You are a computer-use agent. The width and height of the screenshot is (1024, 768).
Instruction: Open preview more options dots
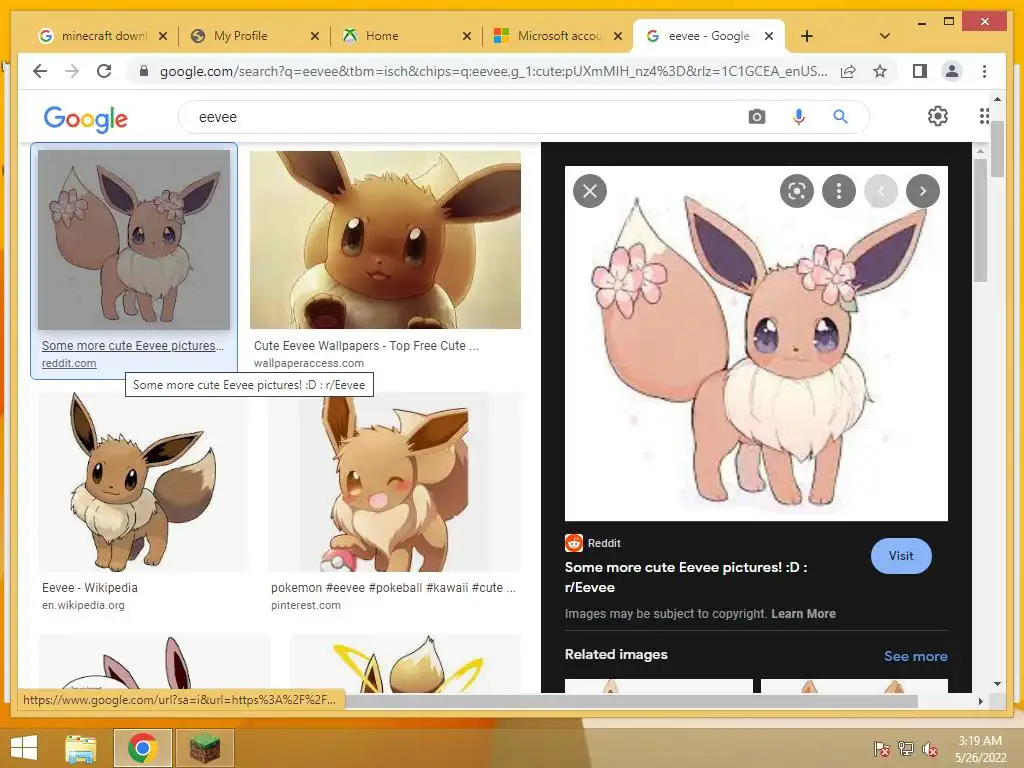pyautogui.click(x=839, y=191)
